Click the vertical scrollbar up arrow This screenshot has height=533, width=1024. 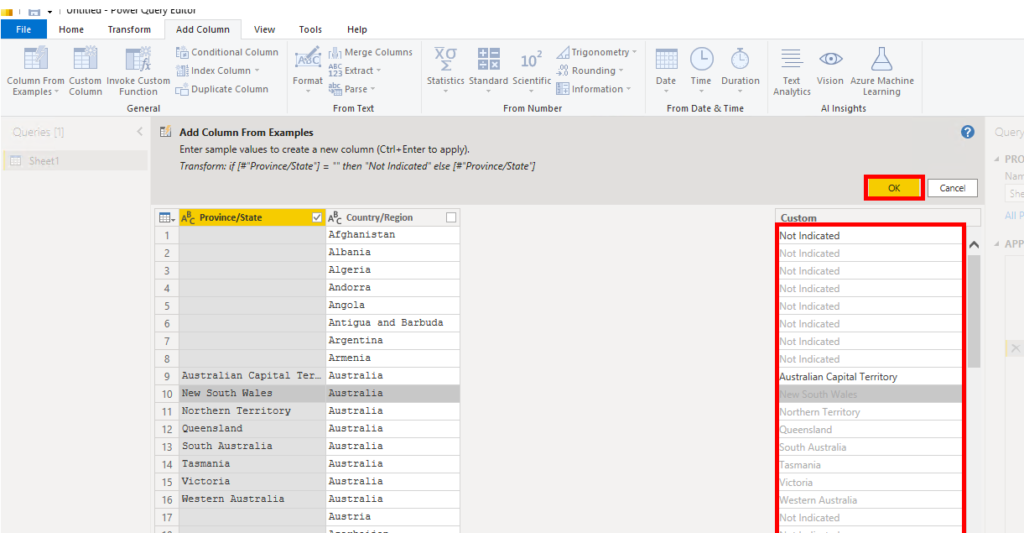tap(974, 245)
